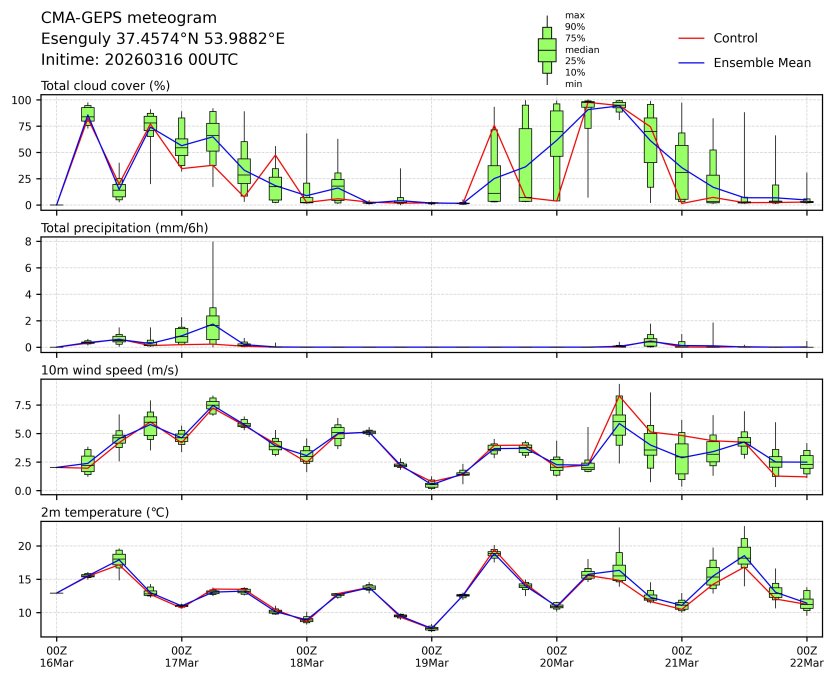Click the blue Ensemble Mean line sample
The height and width of the screenshot is (680, 835).
coord(691,63)
